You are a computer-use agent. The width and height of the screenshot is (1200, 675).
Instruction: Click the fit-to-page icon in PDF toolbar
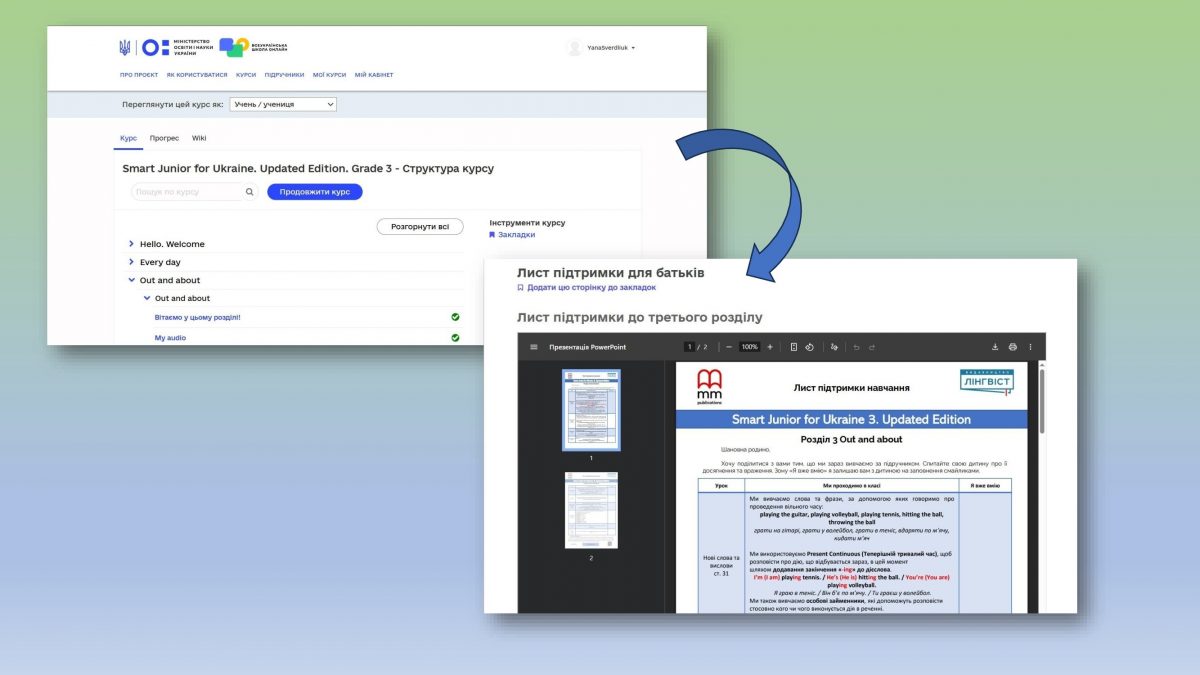pos(794,347)
